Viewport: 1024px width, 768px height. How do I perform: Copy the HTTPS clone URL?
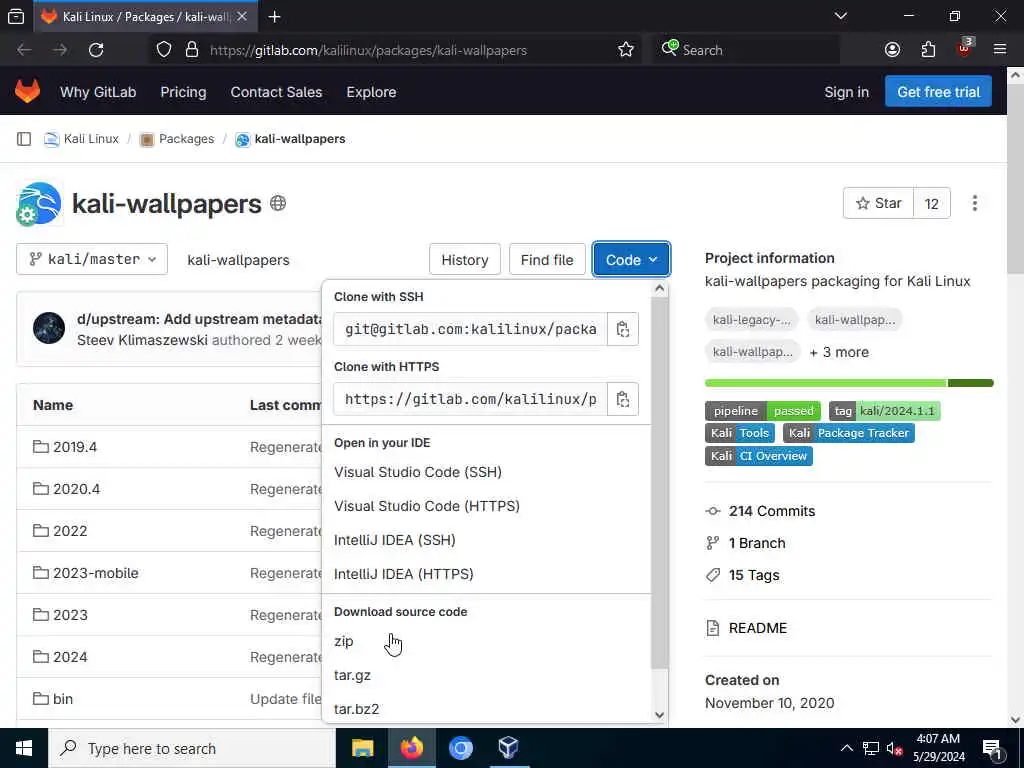tap(623, 399)
